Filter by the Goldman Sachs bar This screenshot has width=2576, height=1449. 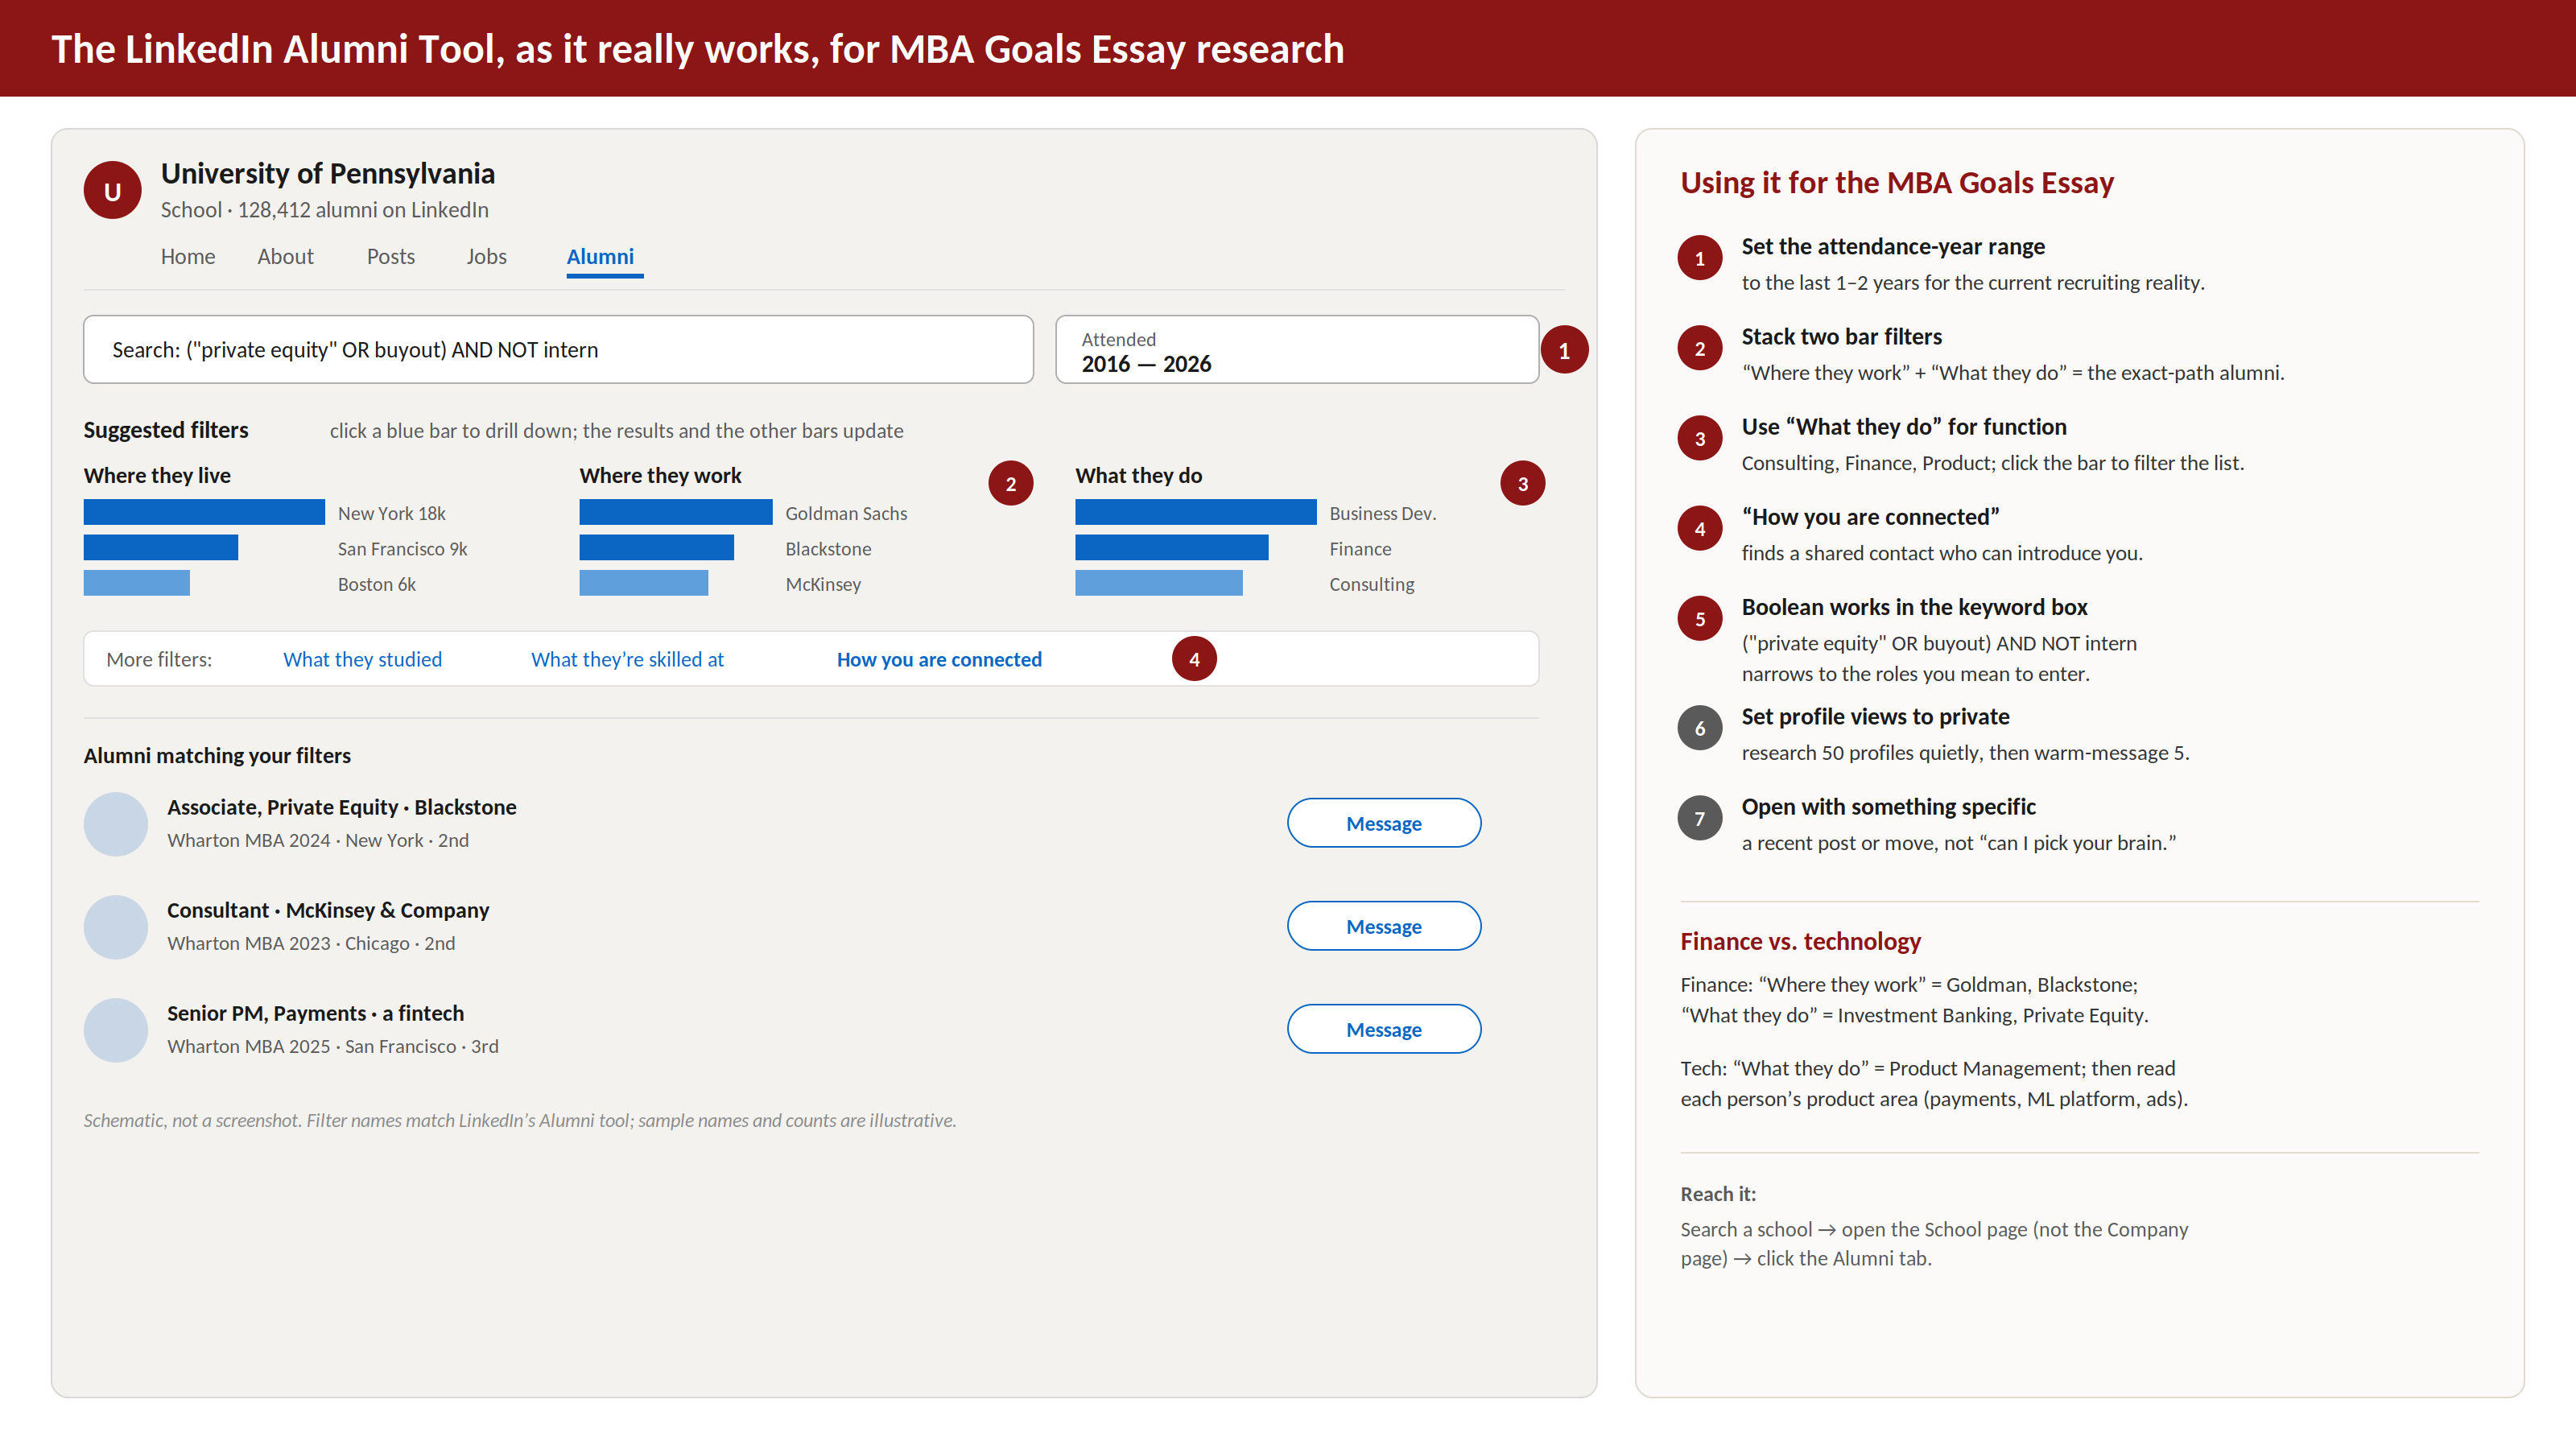[x=676, y=512]
